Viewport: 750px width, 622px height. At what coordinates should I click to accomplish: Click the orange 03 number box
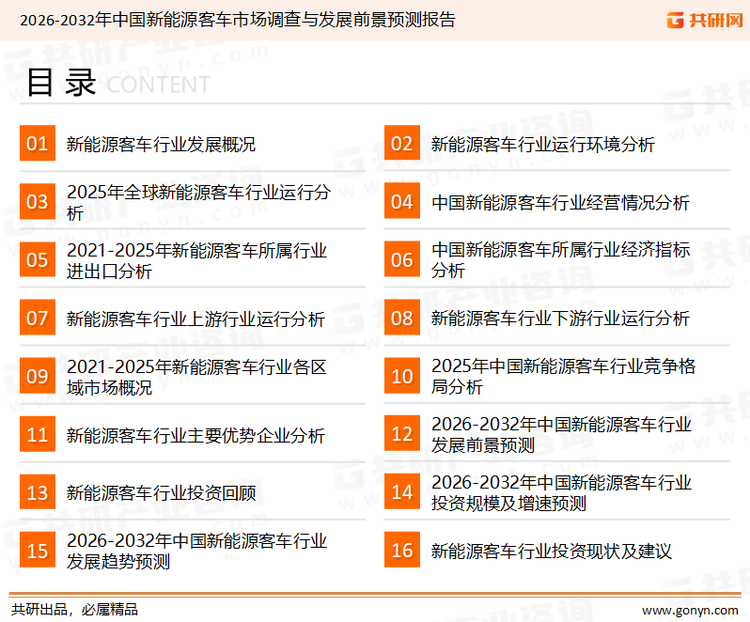(37, 201)
